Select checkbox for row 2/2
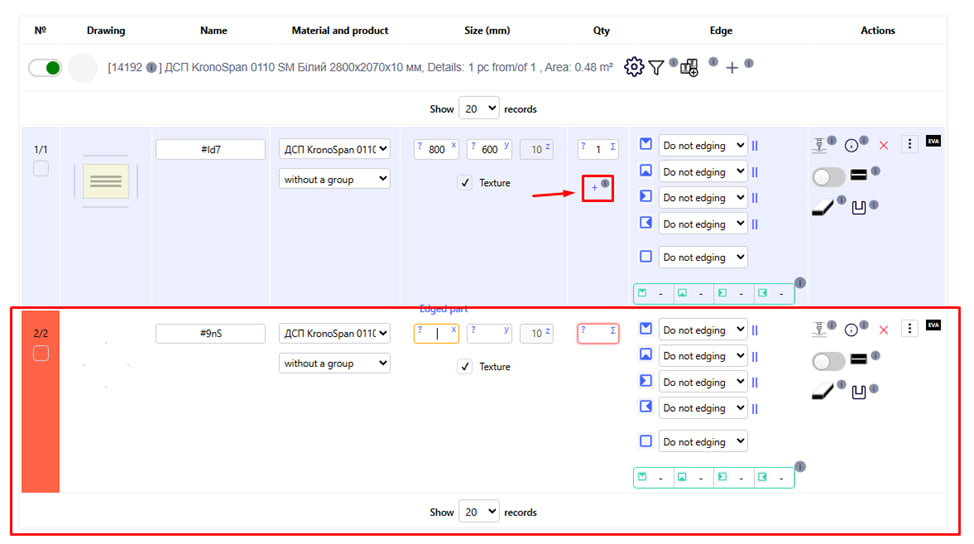This screenshot has width=974, height=544. [x=41, y=353]
